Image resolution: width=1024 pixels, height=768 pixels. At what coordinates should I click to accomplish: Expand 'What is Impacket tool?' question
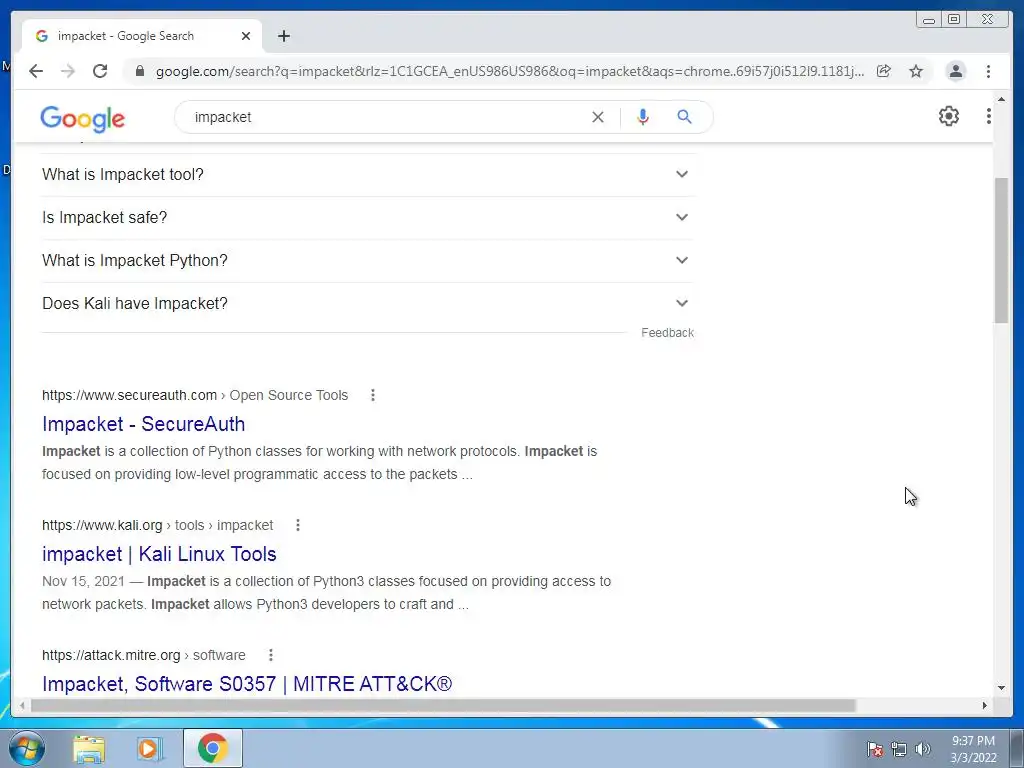tap(368, 174)
